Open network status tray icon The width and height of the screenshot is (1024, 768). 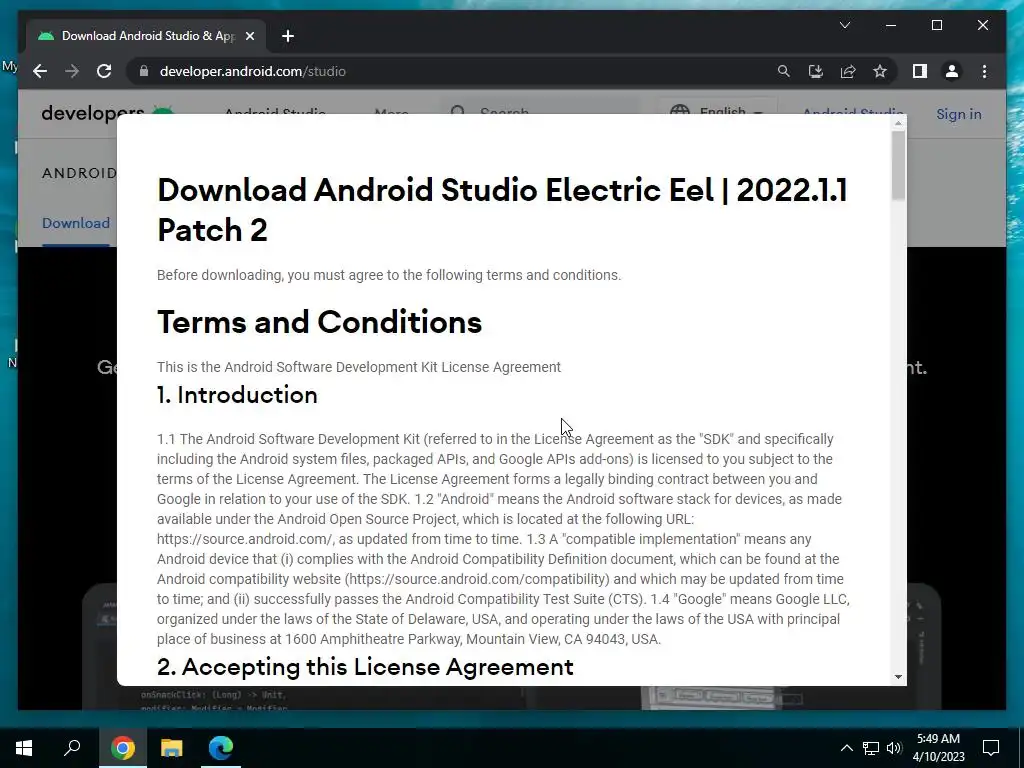(x=871, y=748)
